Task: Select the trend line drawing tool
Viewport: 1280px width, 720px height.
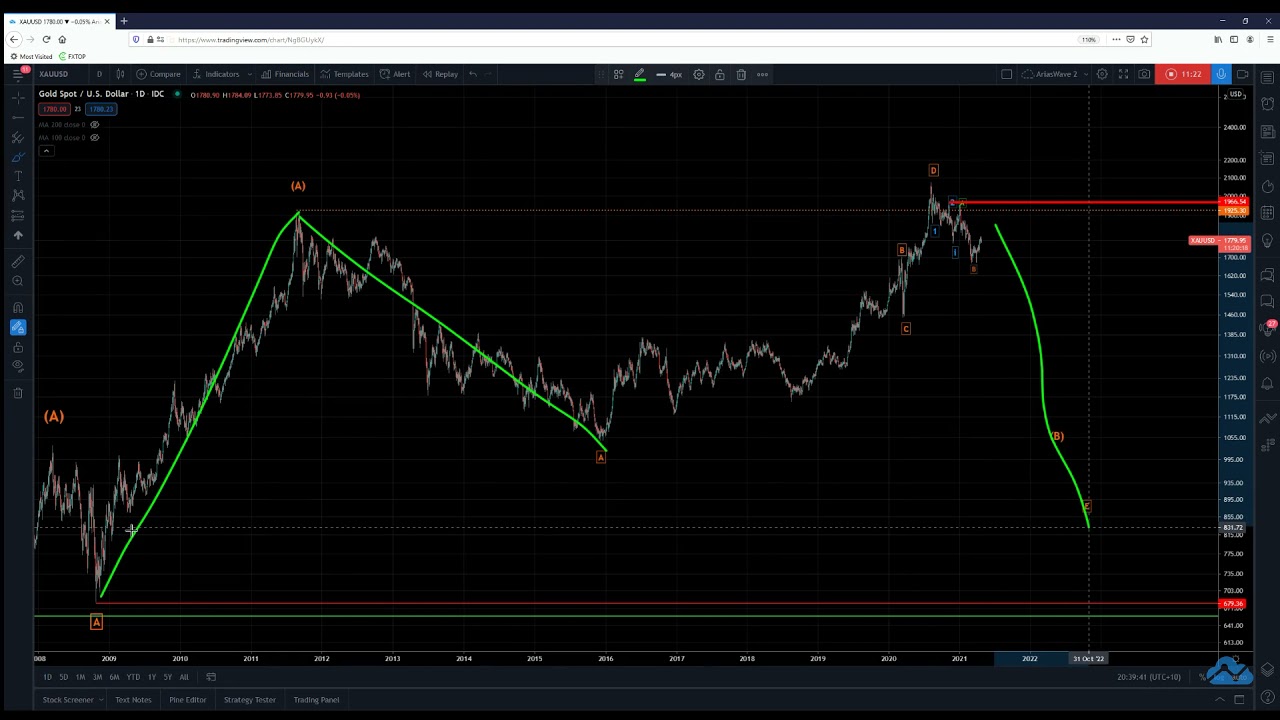Action: (18, 118)
